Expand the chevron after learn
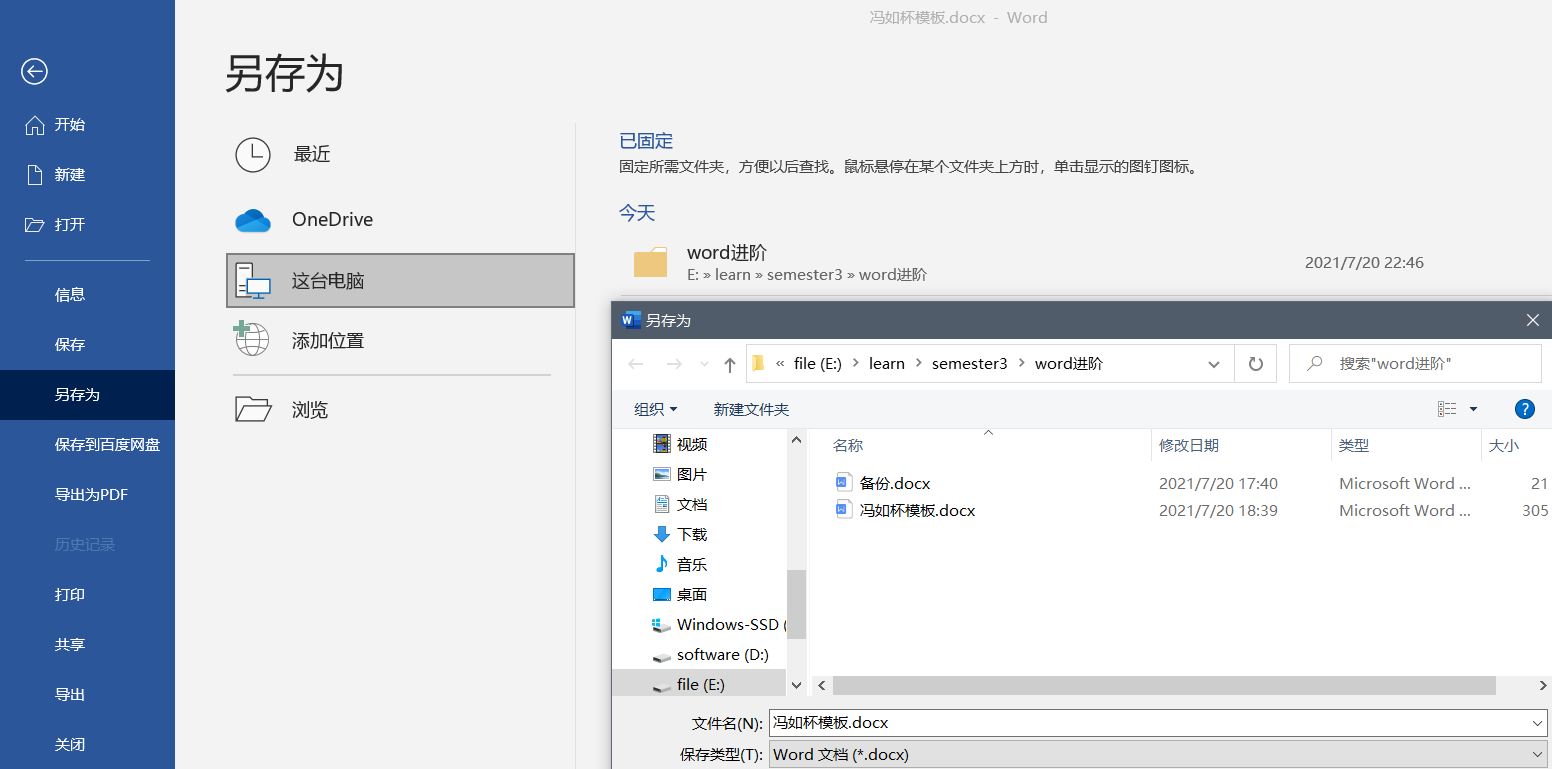Screen dimensions: 1552x769 (918, 364)
